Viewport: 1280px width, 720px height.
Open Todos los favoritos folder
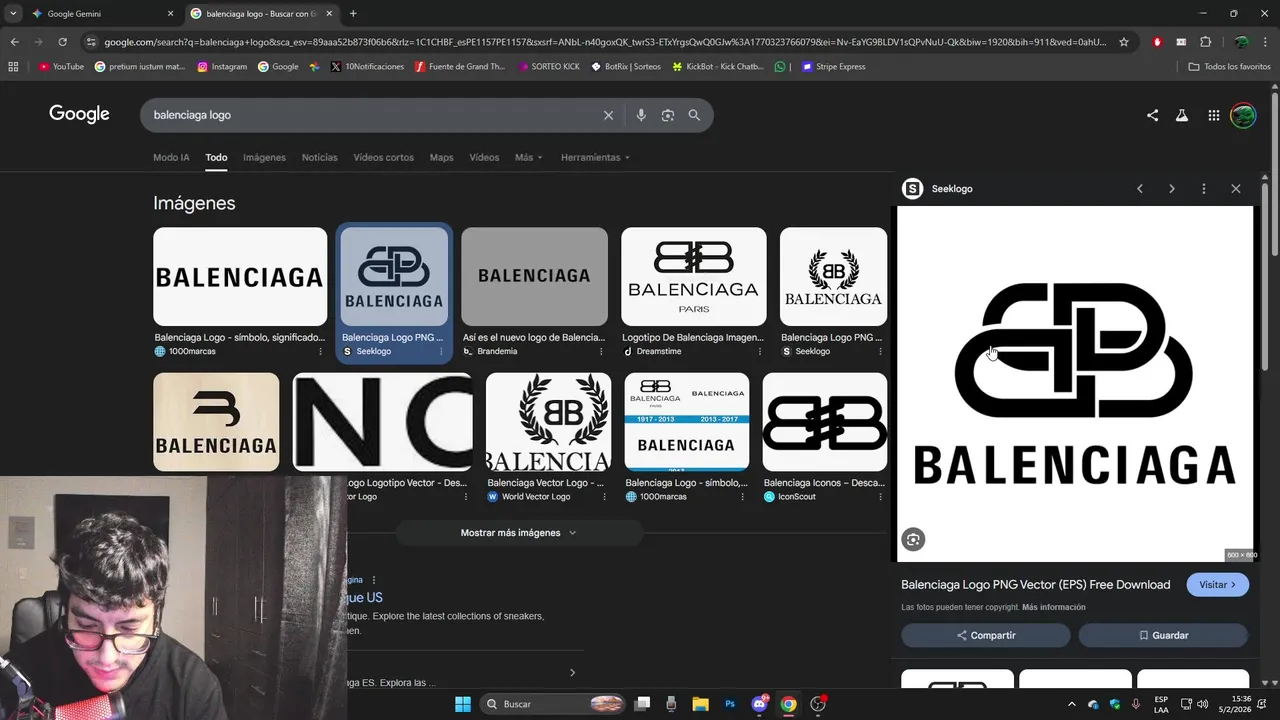pyautogui.click(x=1229, y=67)
